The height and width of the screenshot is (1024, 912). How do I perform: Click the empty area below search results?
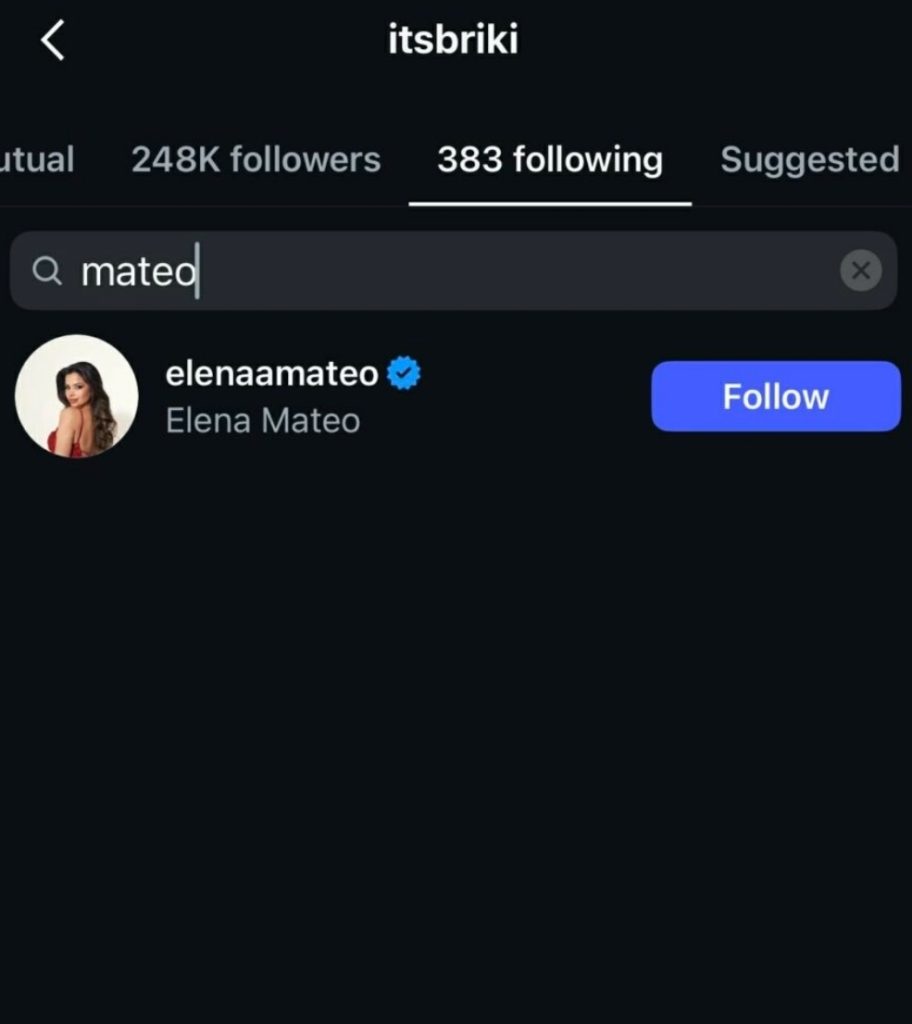point(456,720)
